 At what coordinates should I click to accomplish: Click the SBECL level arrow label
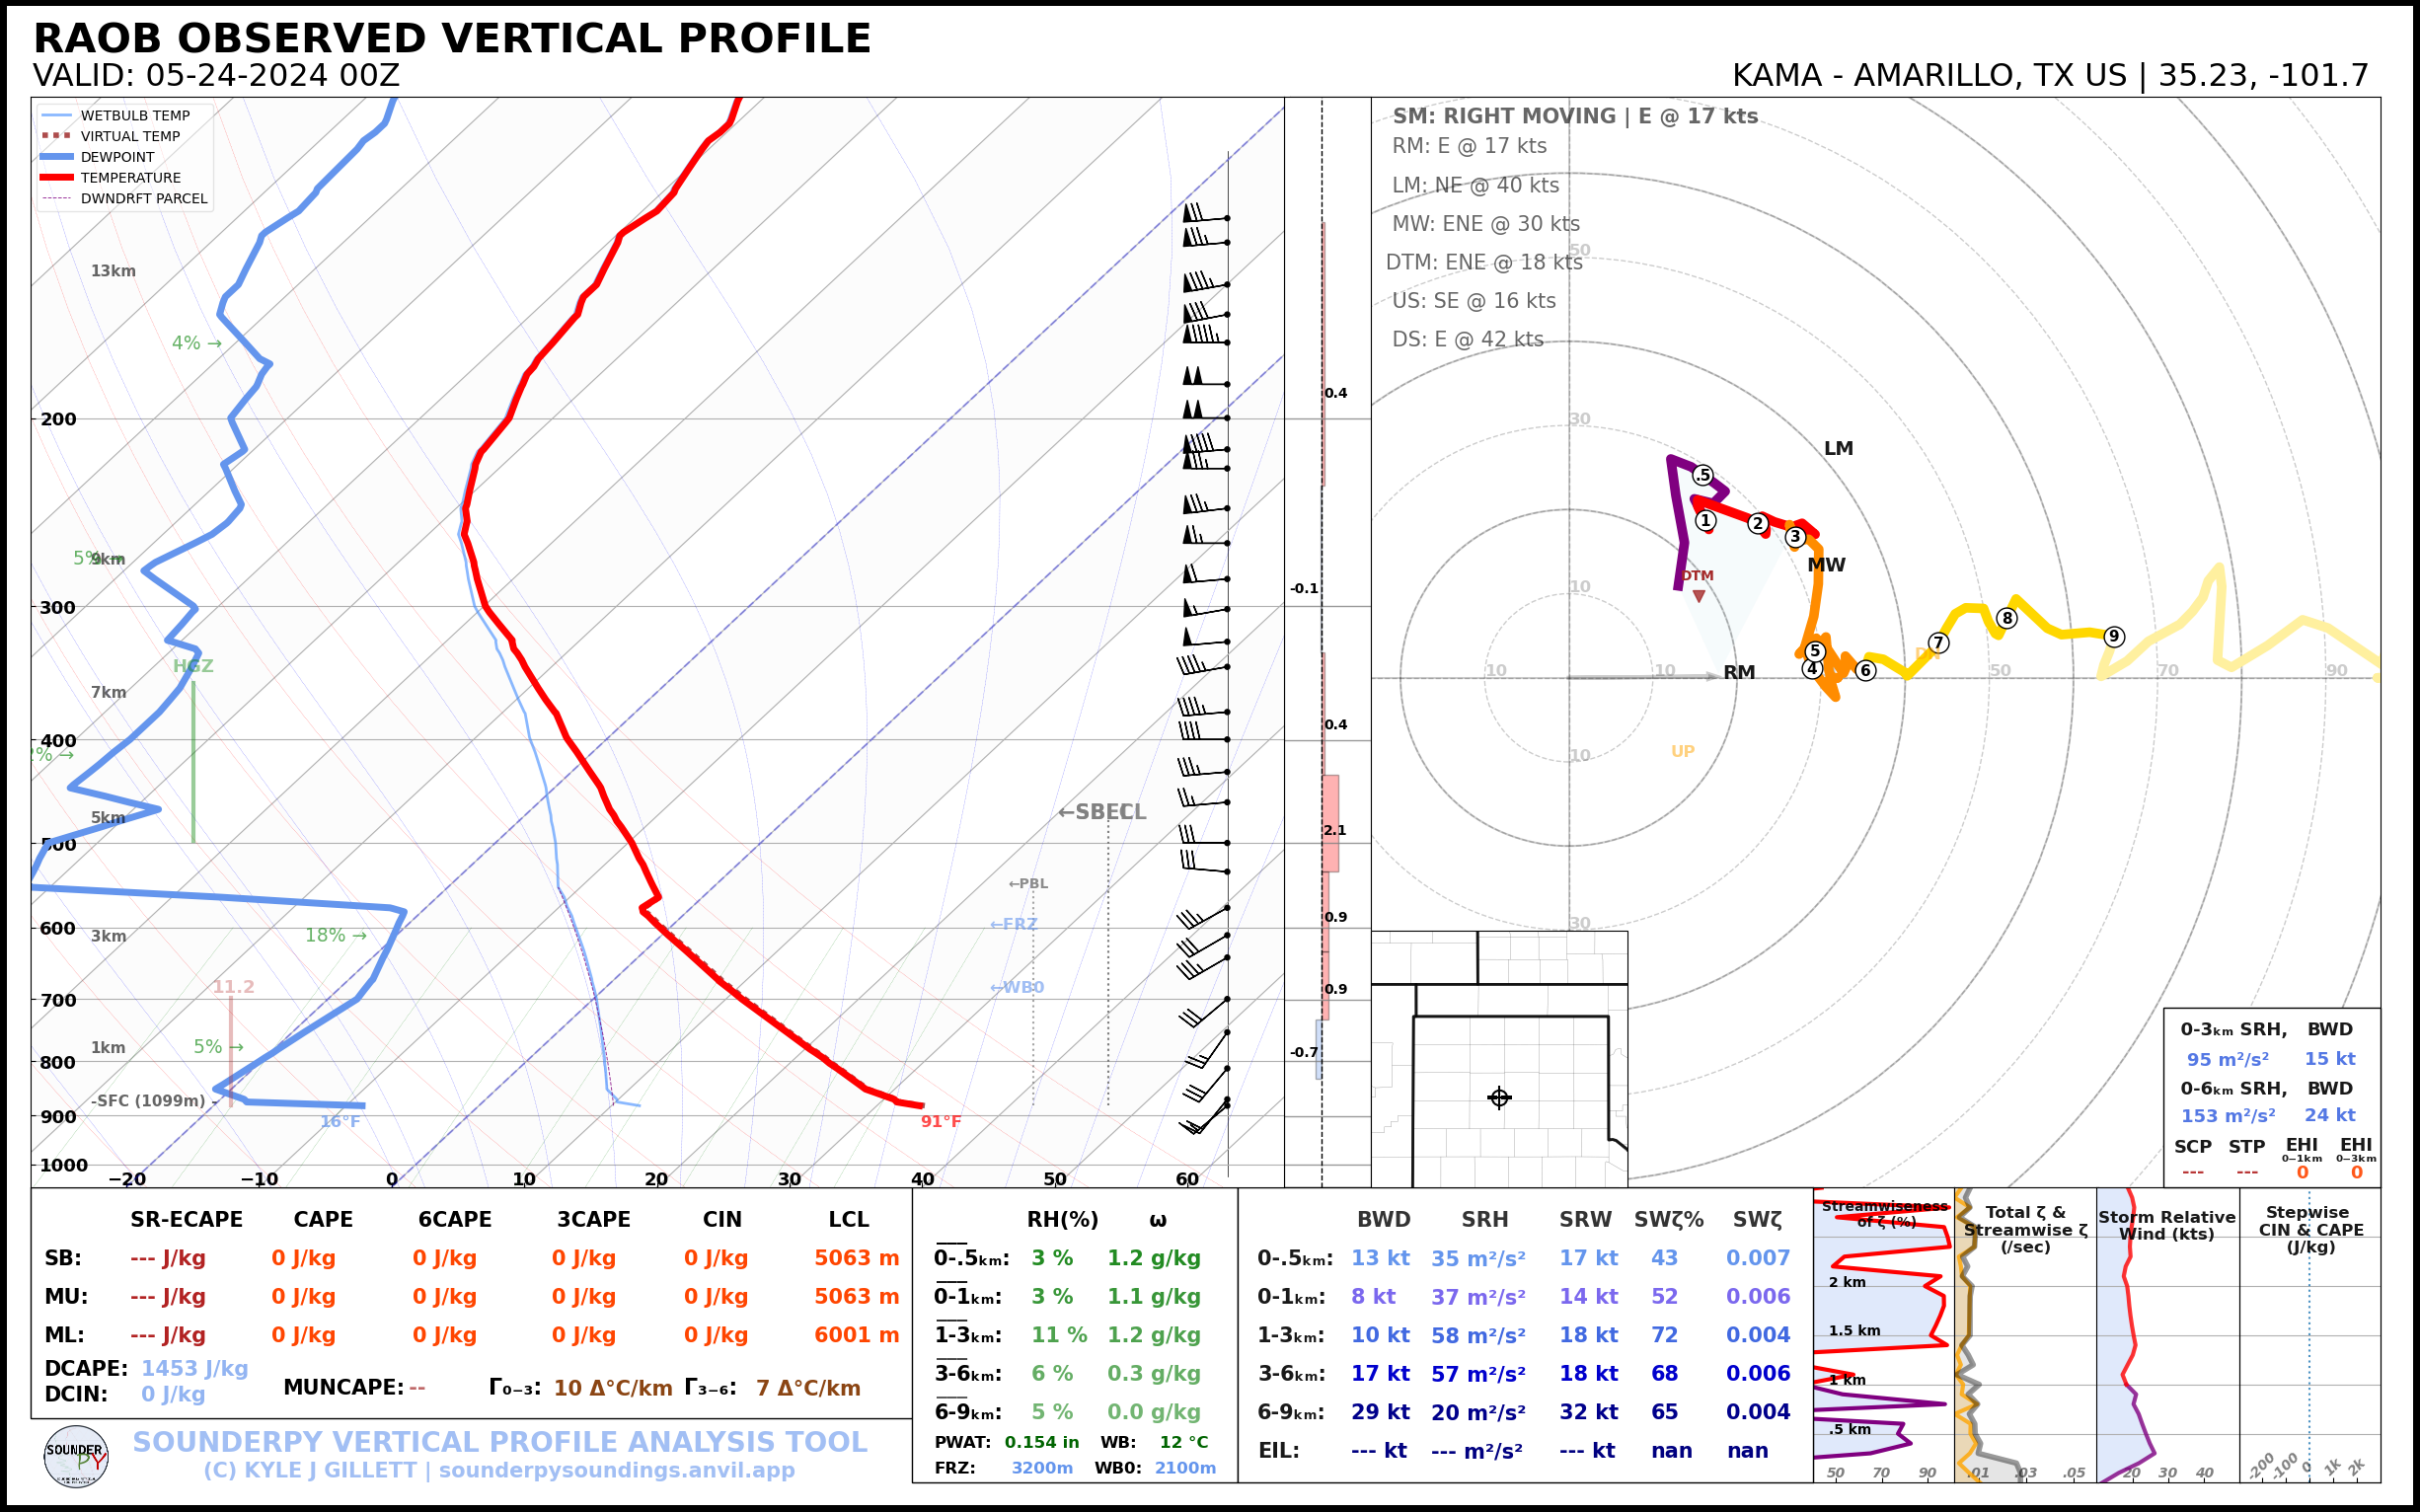1101,812
